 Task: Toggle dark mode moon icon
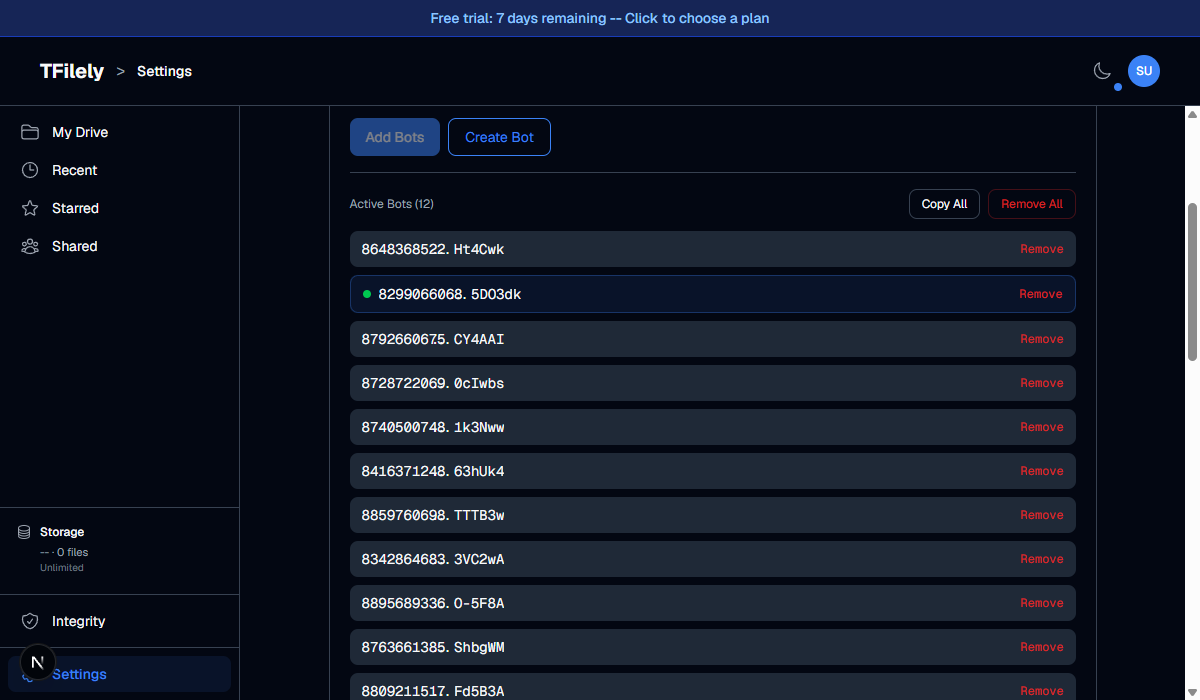click(1102, 71)
